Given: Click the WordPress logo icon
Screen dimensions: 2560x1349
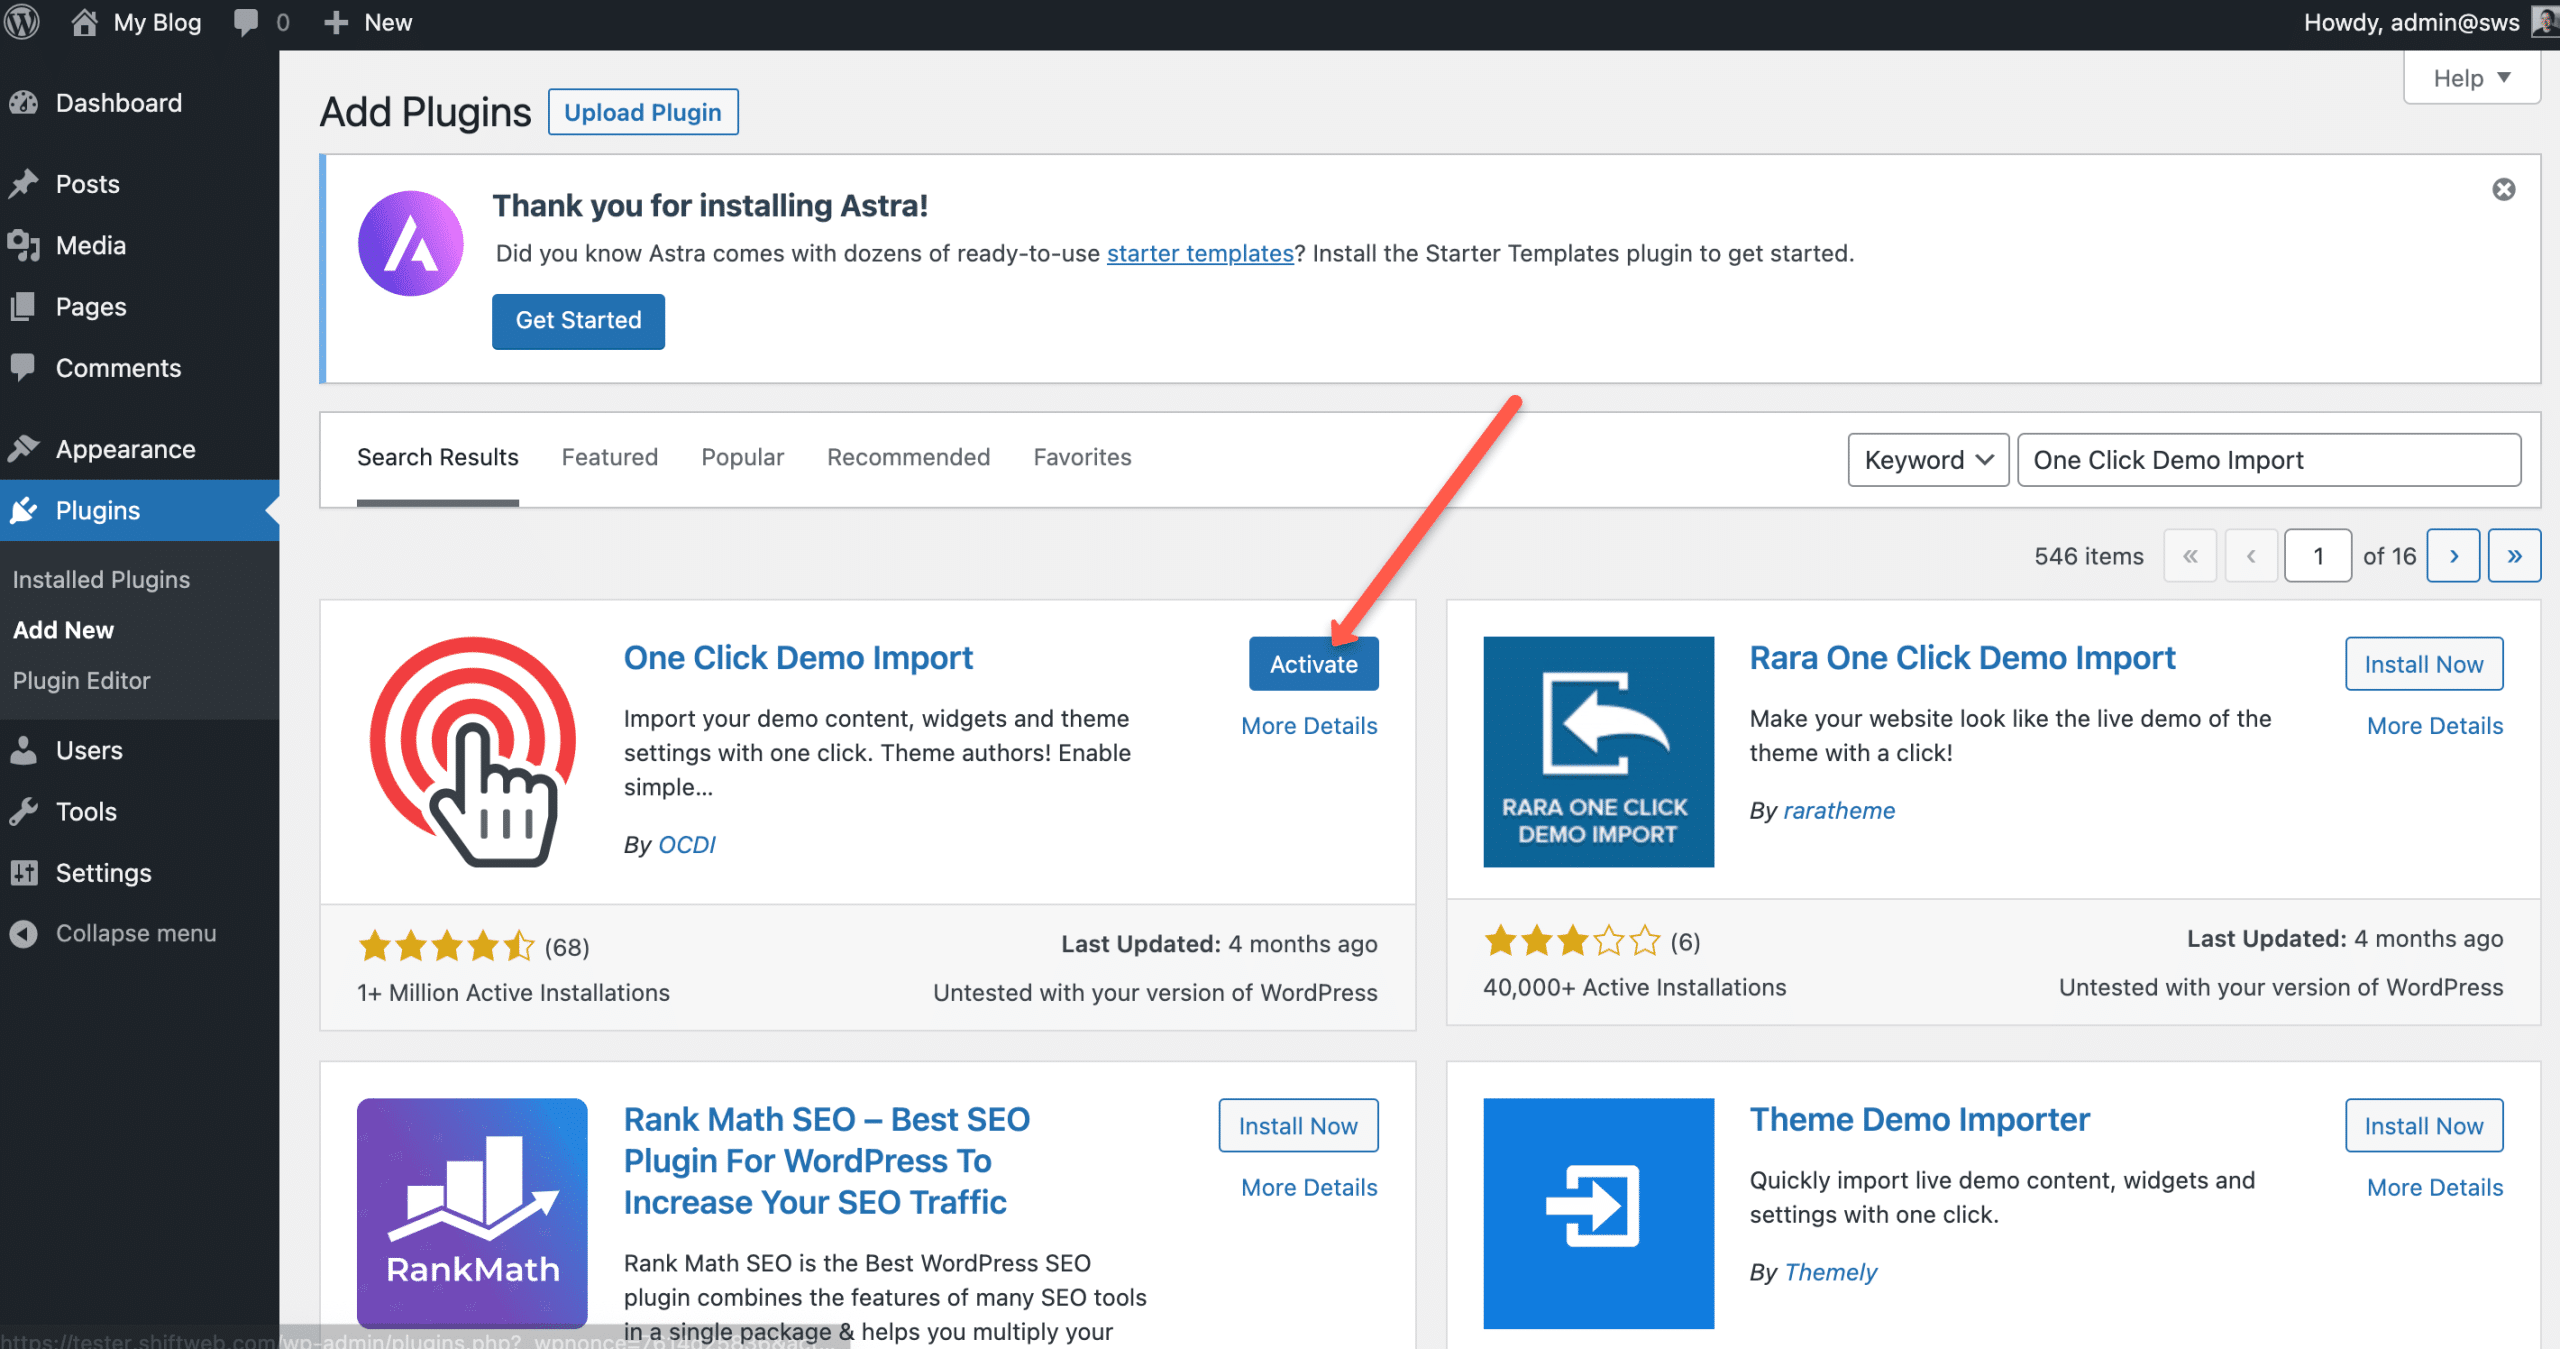Looking at the screenshot, I should point(22,22).
